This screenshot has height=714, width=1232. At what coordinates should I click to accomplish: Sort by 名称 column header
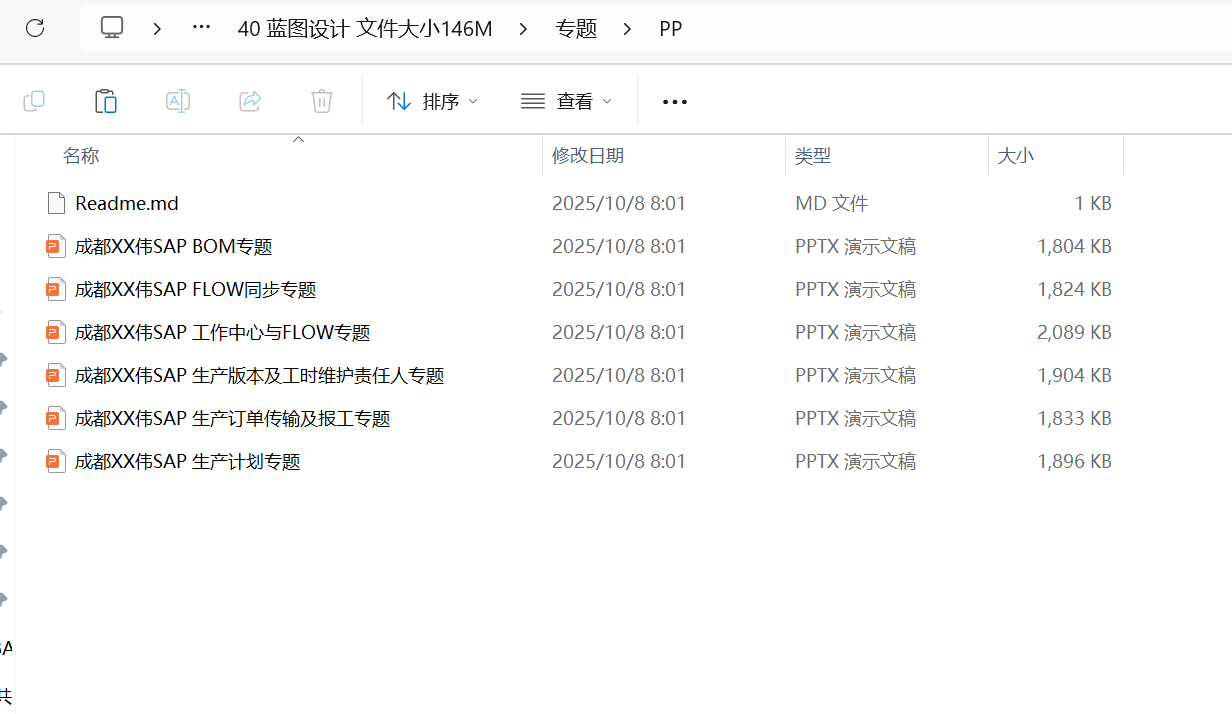tap(81, 156)
